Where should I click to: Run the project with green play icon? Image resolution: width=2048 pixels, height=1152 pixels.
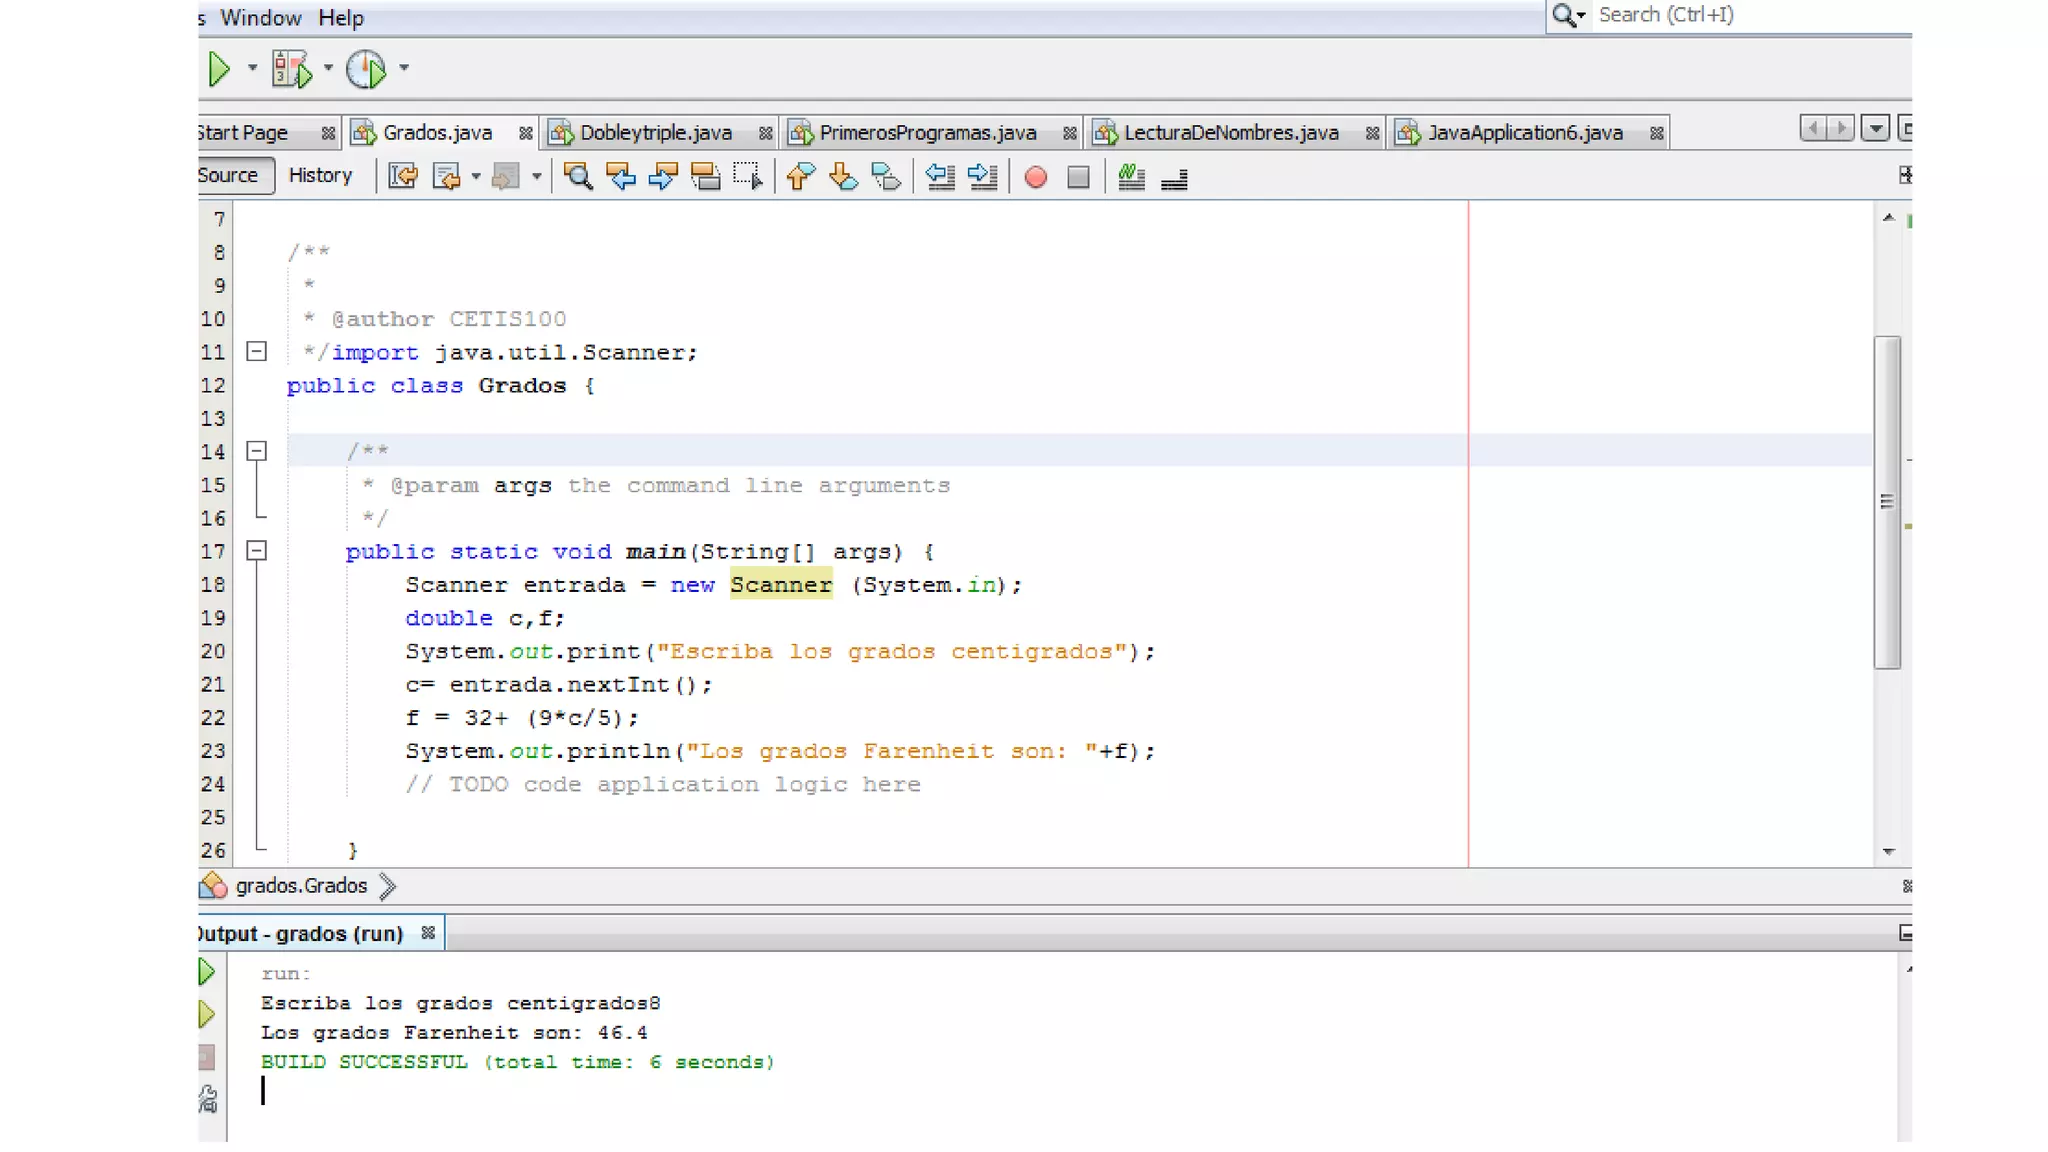tap(219, 69)
